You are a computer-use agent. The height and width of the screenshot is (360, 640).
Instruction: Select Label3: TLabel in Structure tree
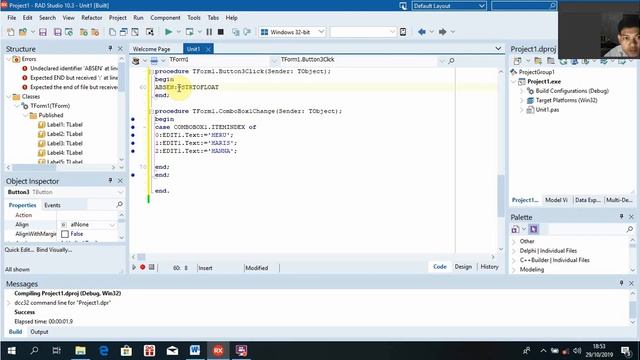[64, 143]
